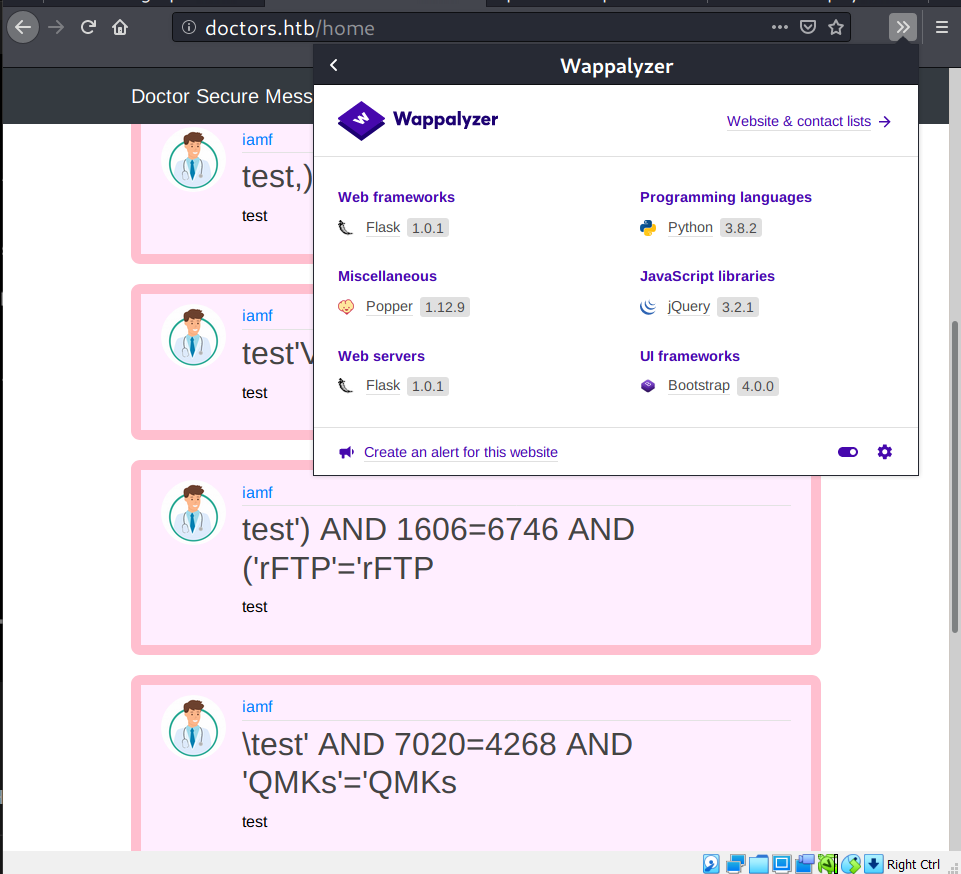
Task: Open page actions three-dot menu
Action: (x=778, y=27)
